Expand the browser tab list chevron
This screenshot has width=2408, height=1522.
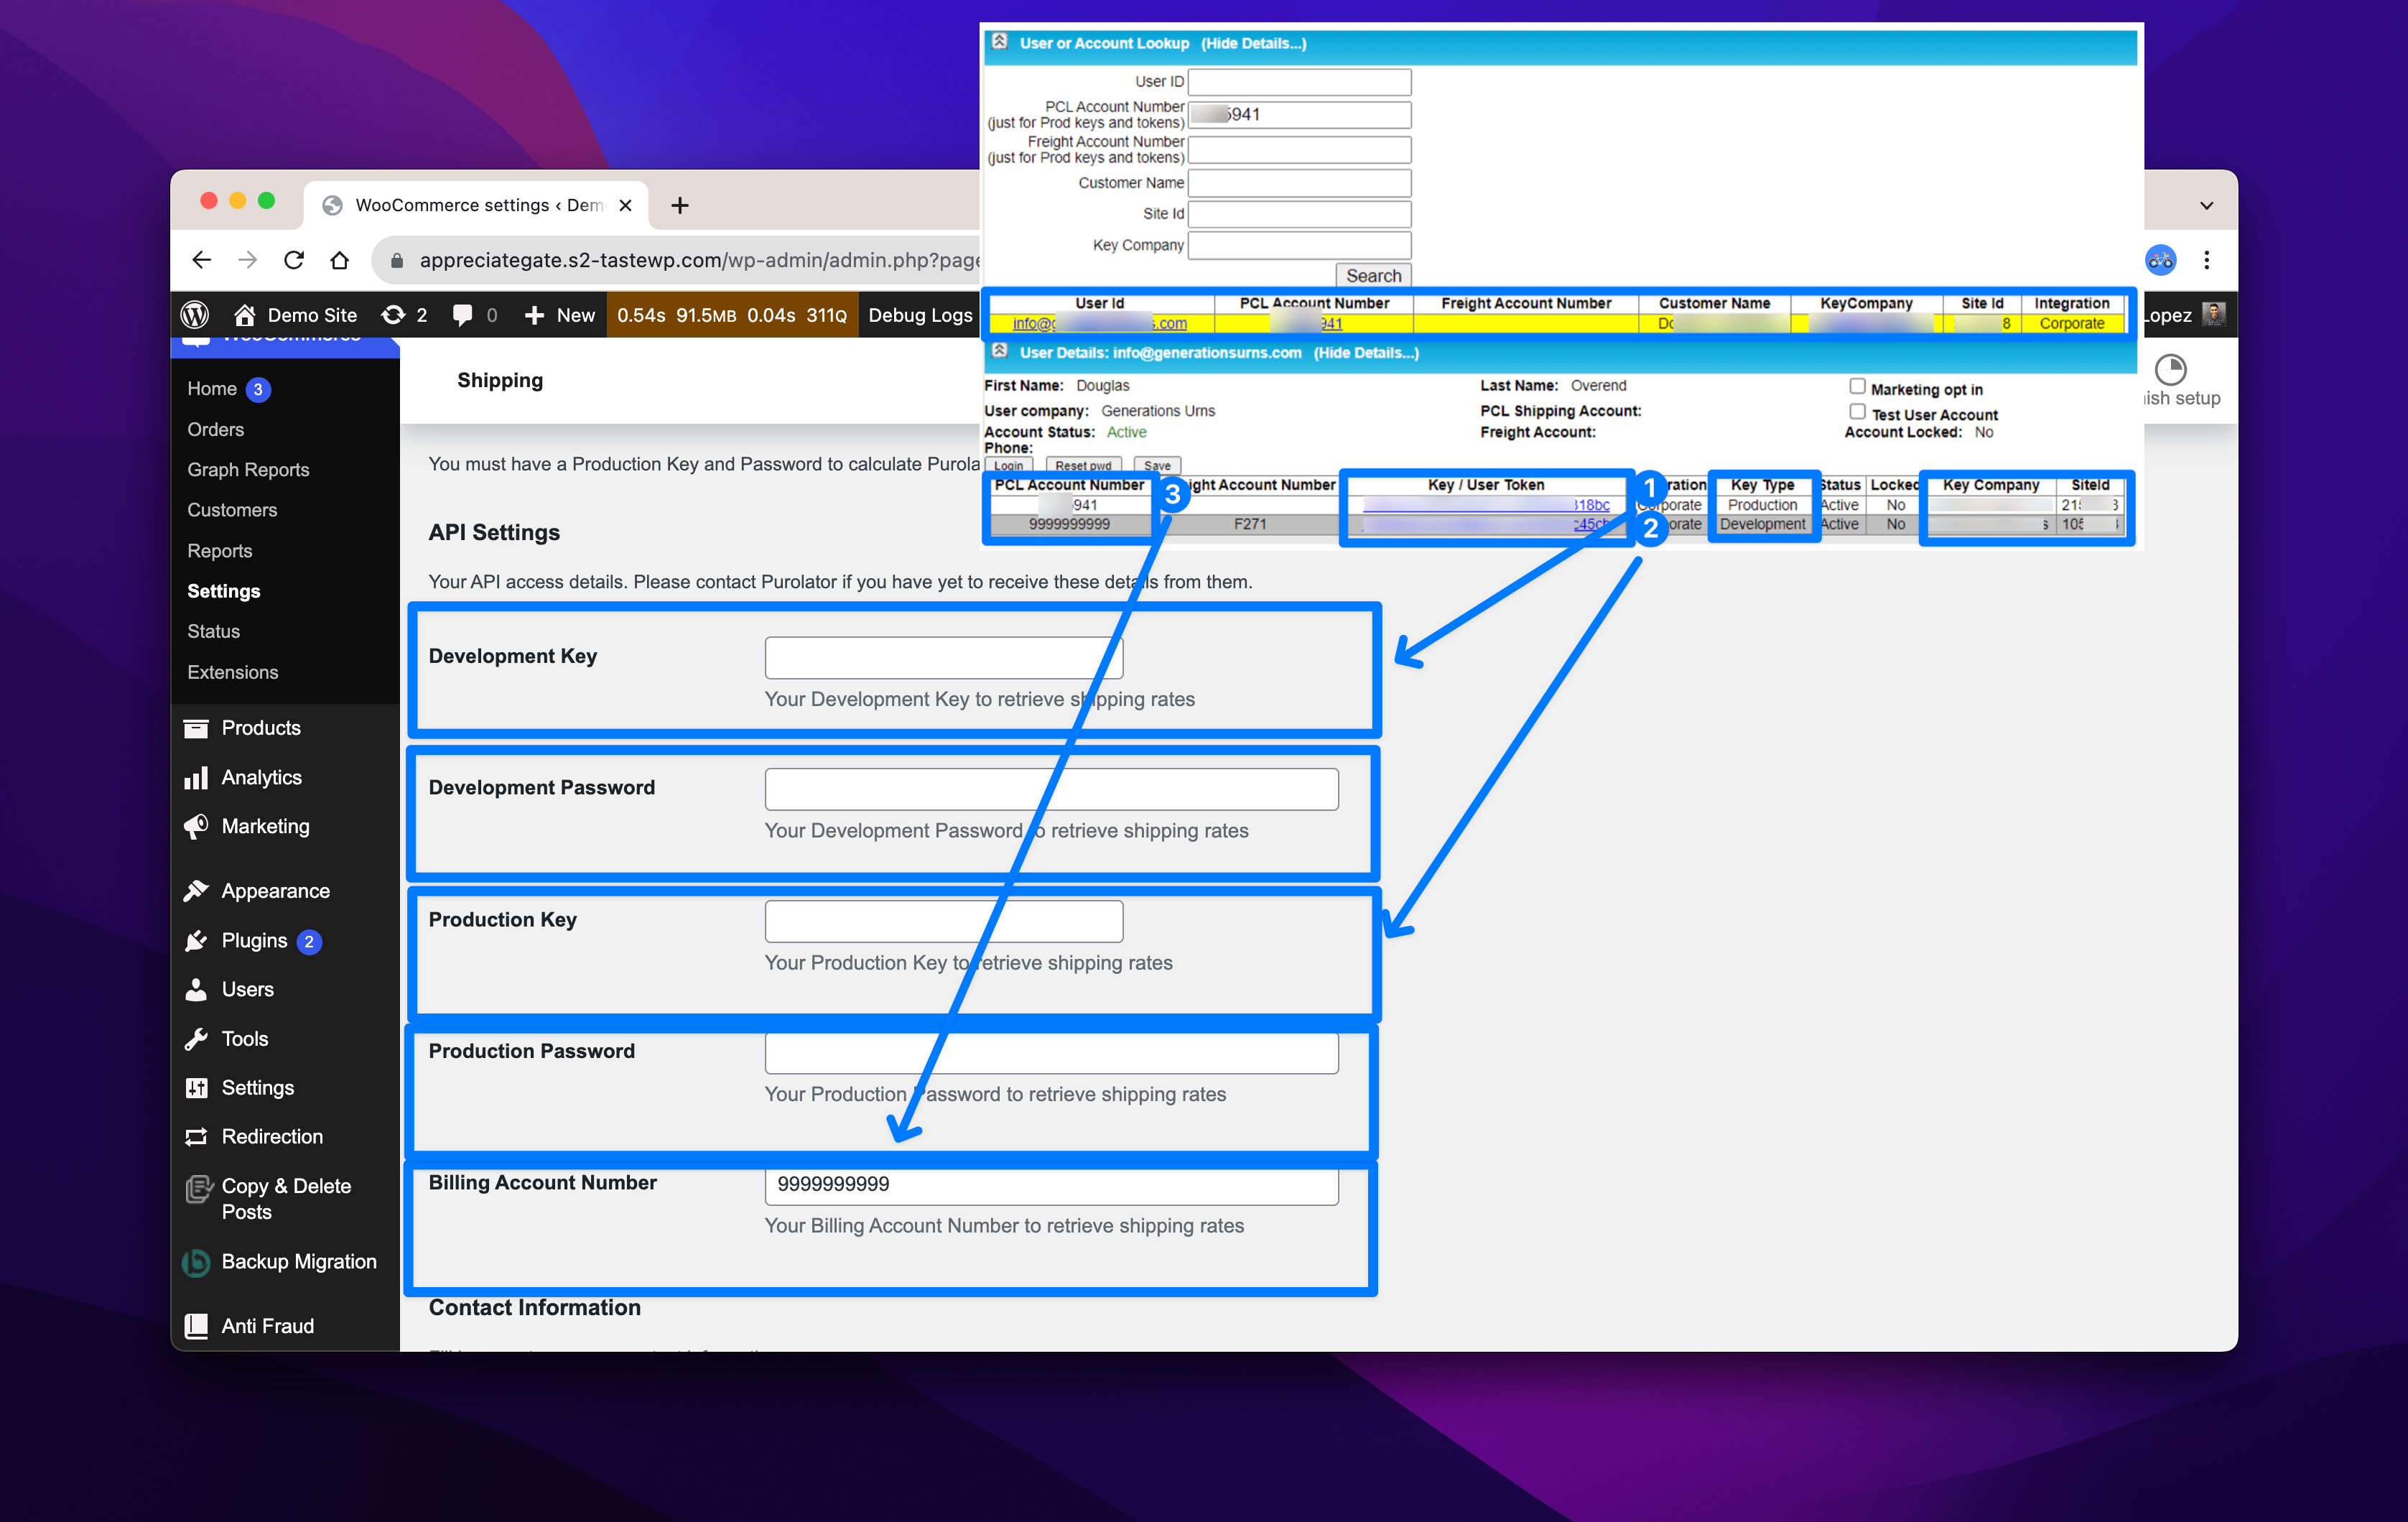pos(2206,205)
